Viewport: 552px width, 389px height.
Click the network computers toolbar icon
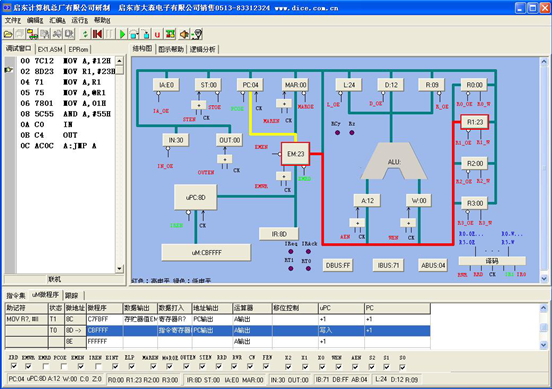(33, 34)
